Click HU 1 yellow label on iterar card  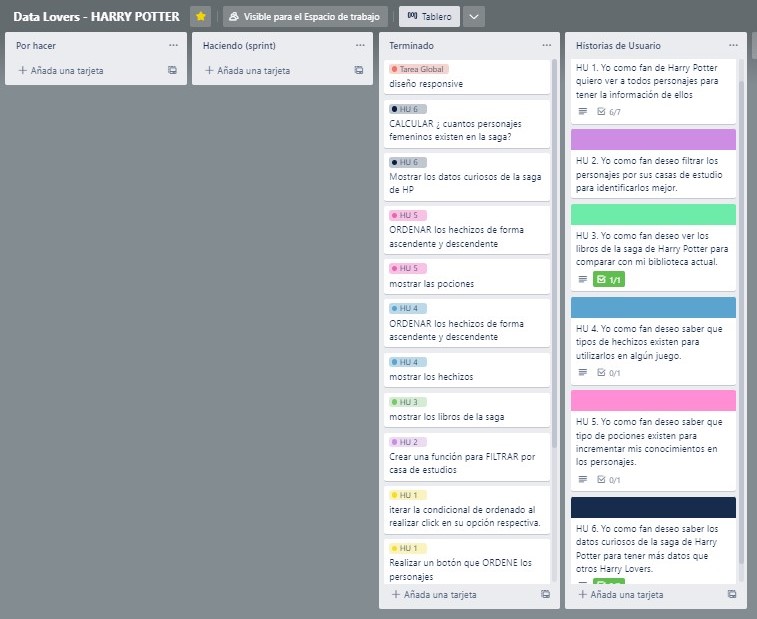coord(408,495)
